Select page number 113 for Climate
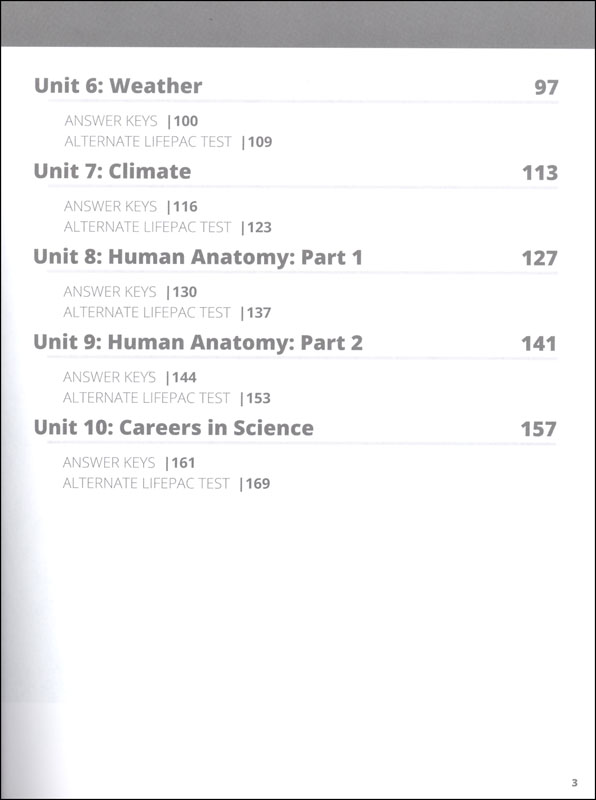 coord(540,173)
